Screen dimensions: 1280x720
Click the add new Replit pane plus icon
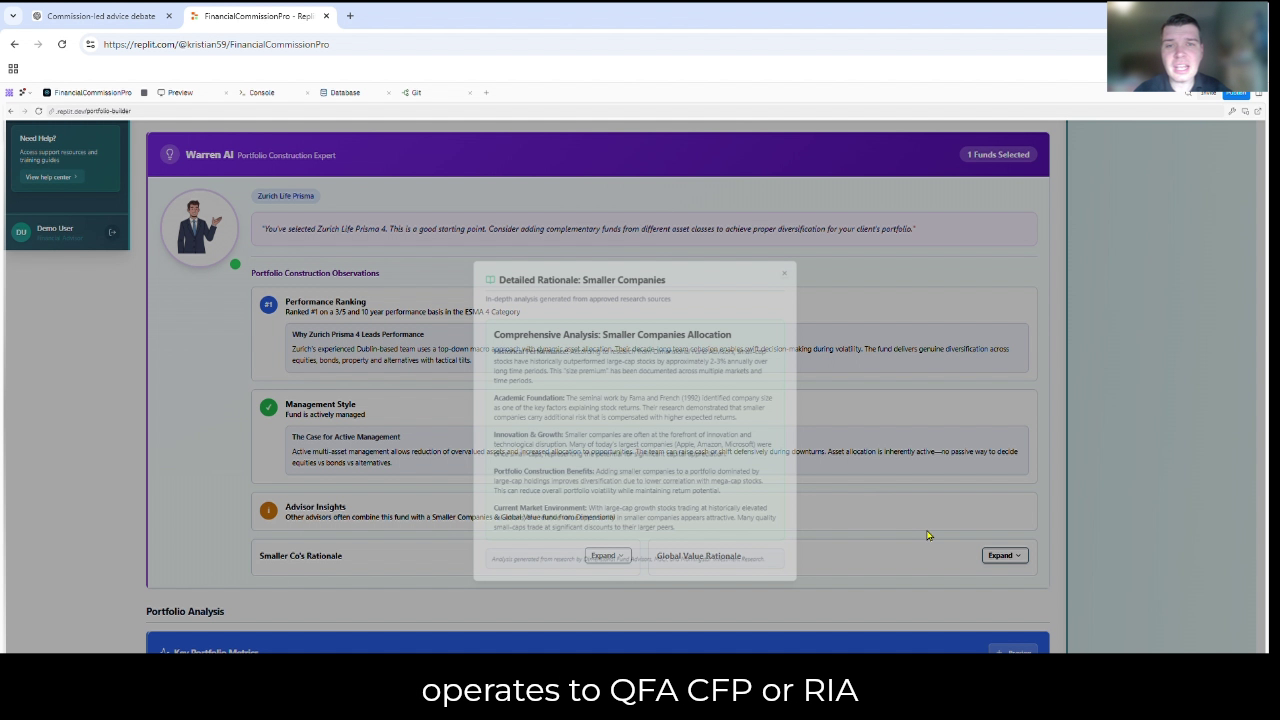(486, 92)
